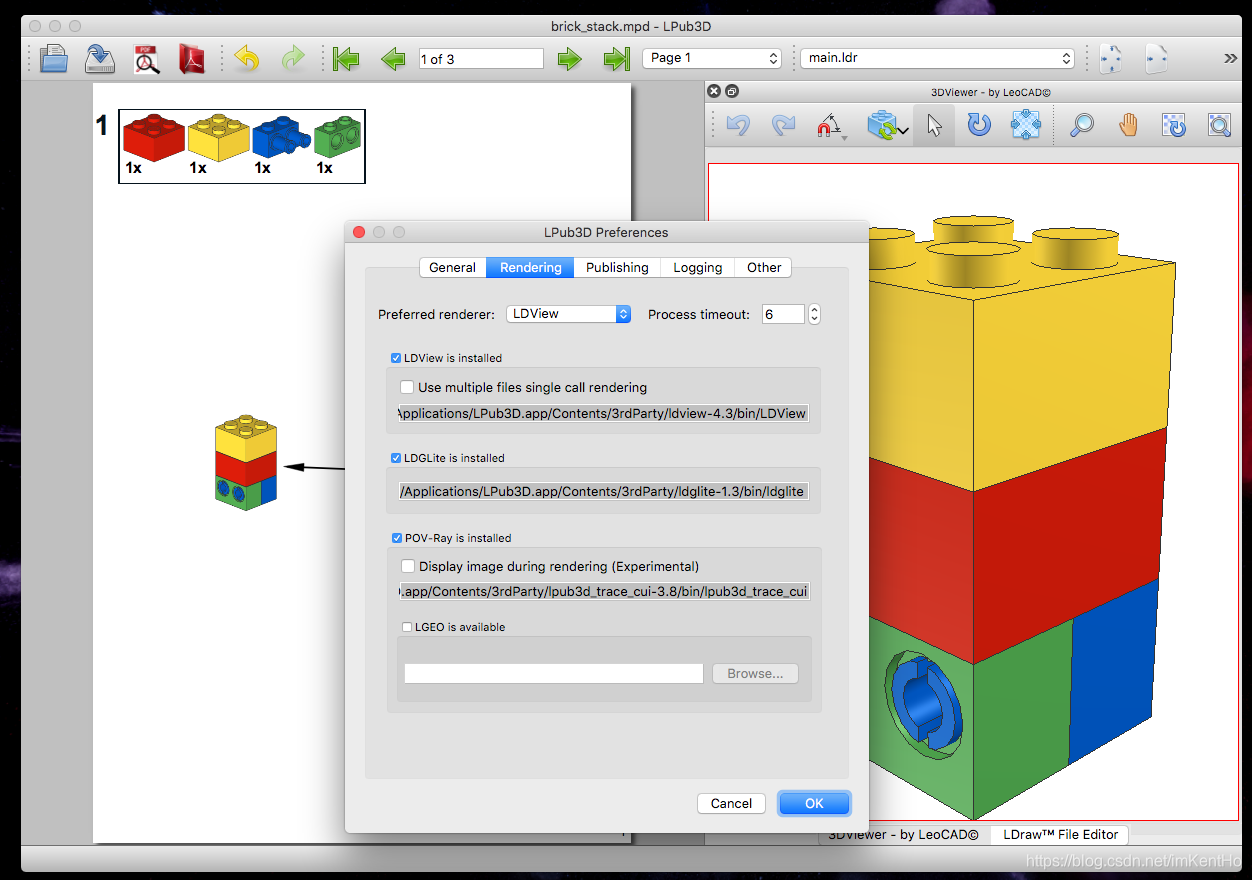This screenshot has width=1252, height=880.
Task: Go to the next page
Action: coord(569,59)
